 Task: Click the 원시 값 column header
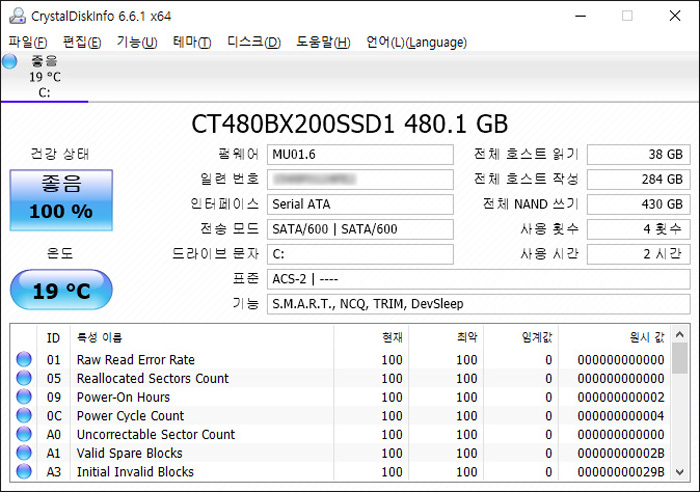click(x=614, y=338)
